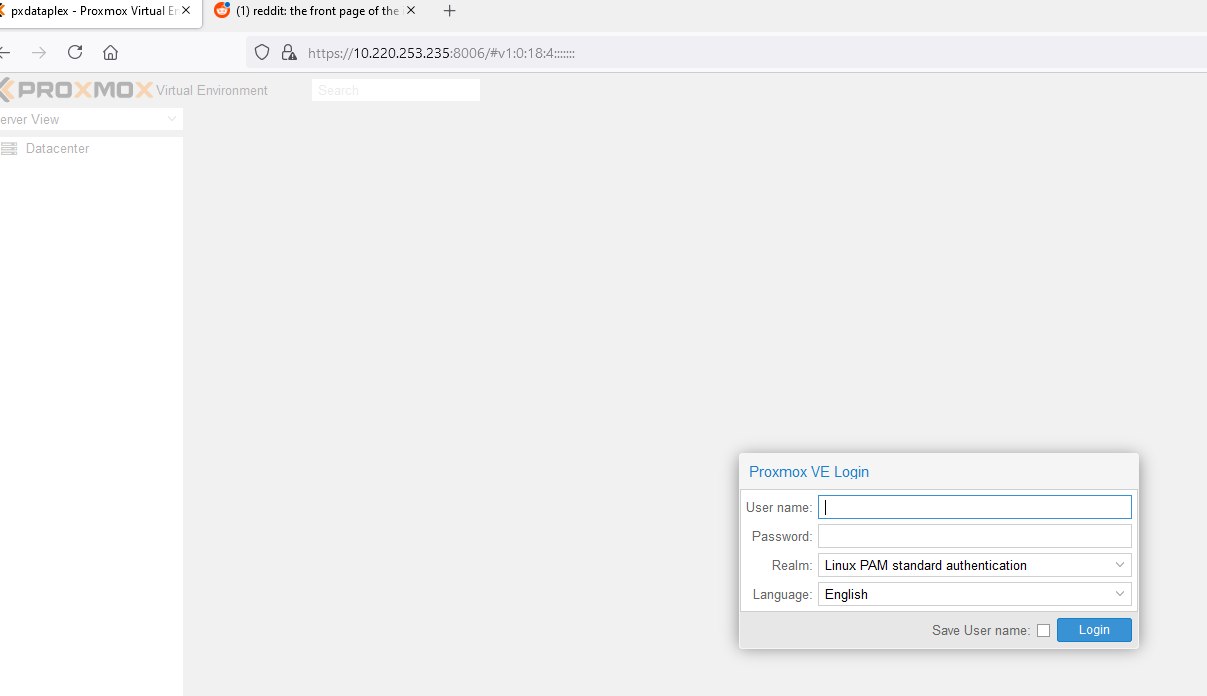
Task: Close the reddit front page tab
Action: [x=411, y=11]
